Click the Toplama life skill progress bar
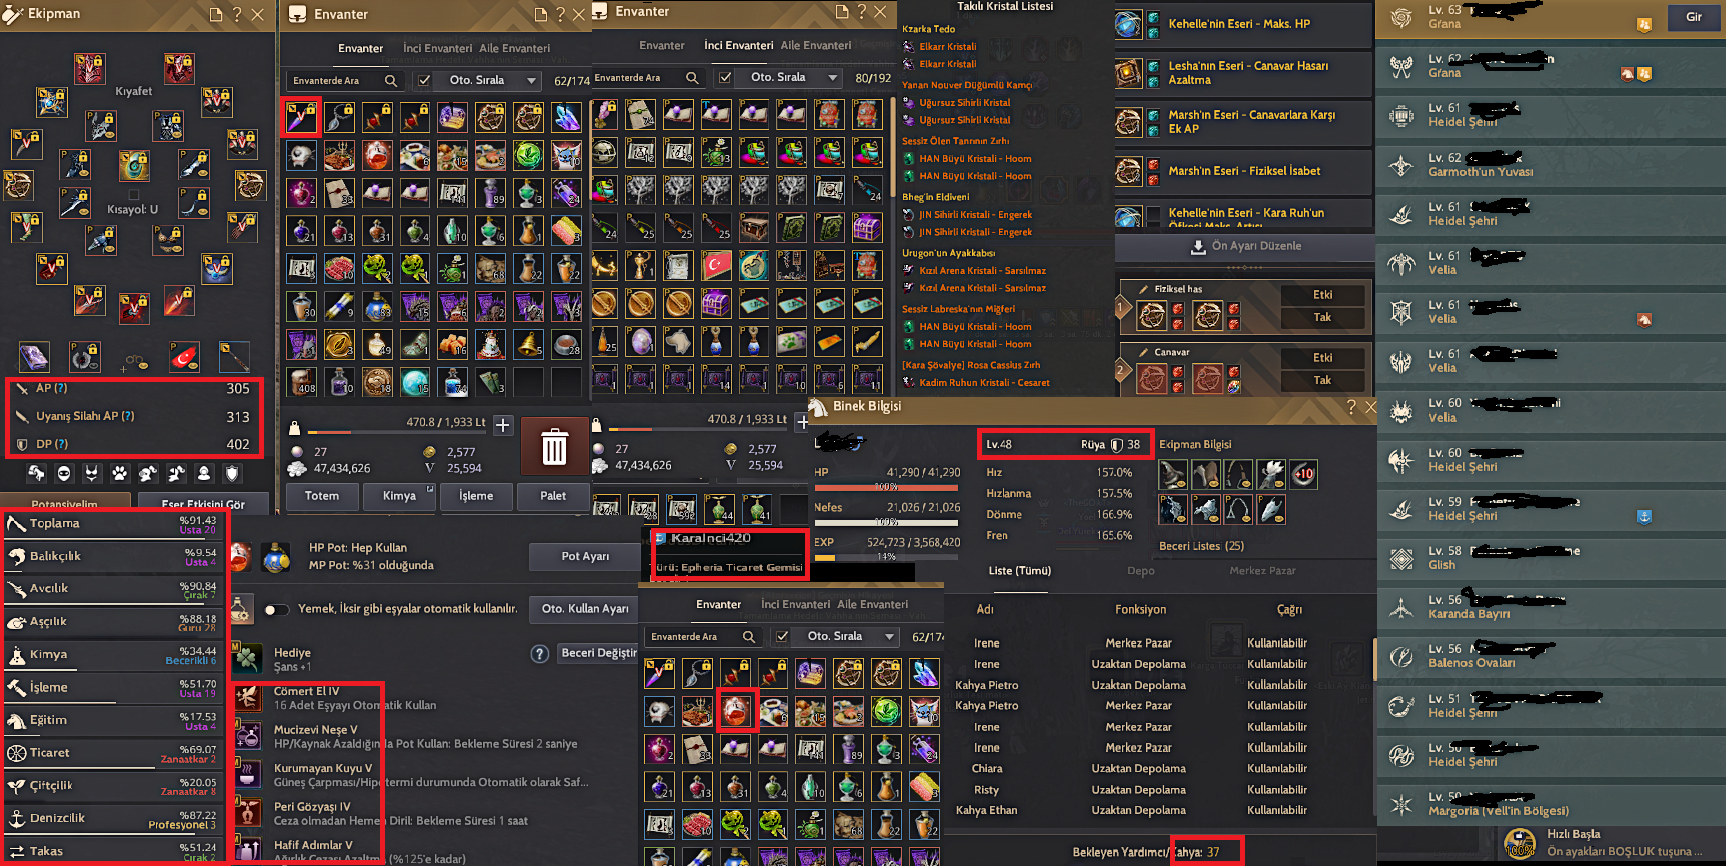Screen dimensions: 1726x866 (x=113, y=523)
